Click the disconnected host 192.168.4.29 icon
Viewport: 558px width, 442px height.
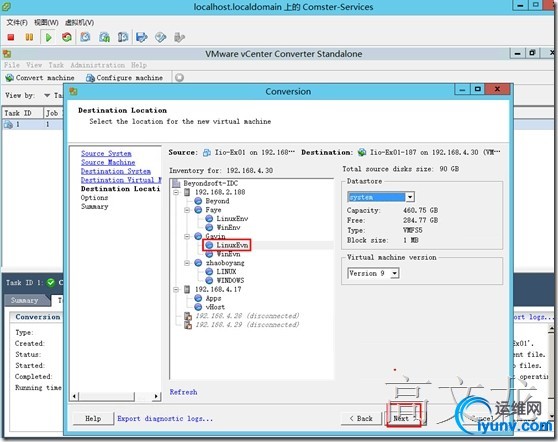[x=188, y=325]
